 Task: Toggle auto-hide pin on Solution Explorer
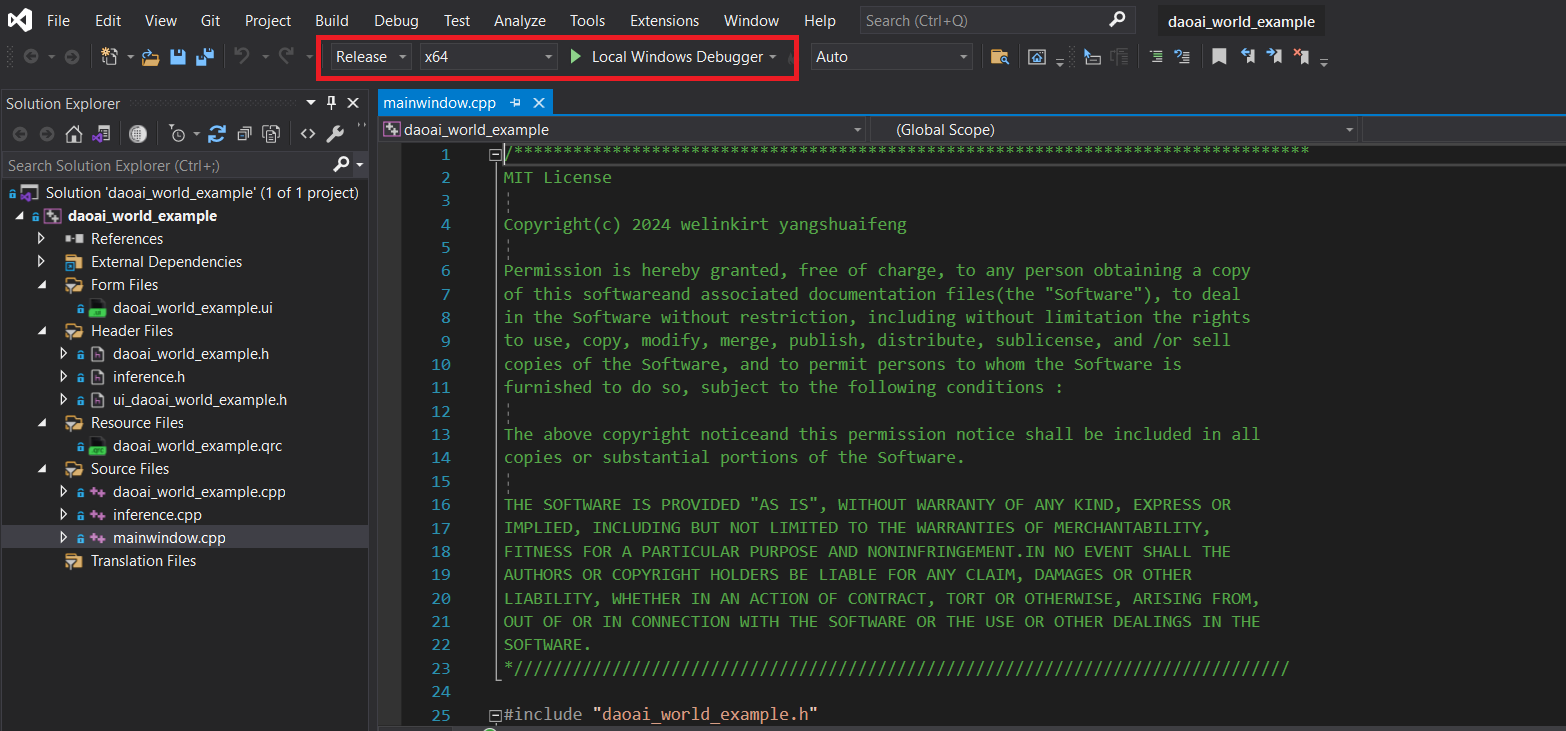(x=332, y=103)
